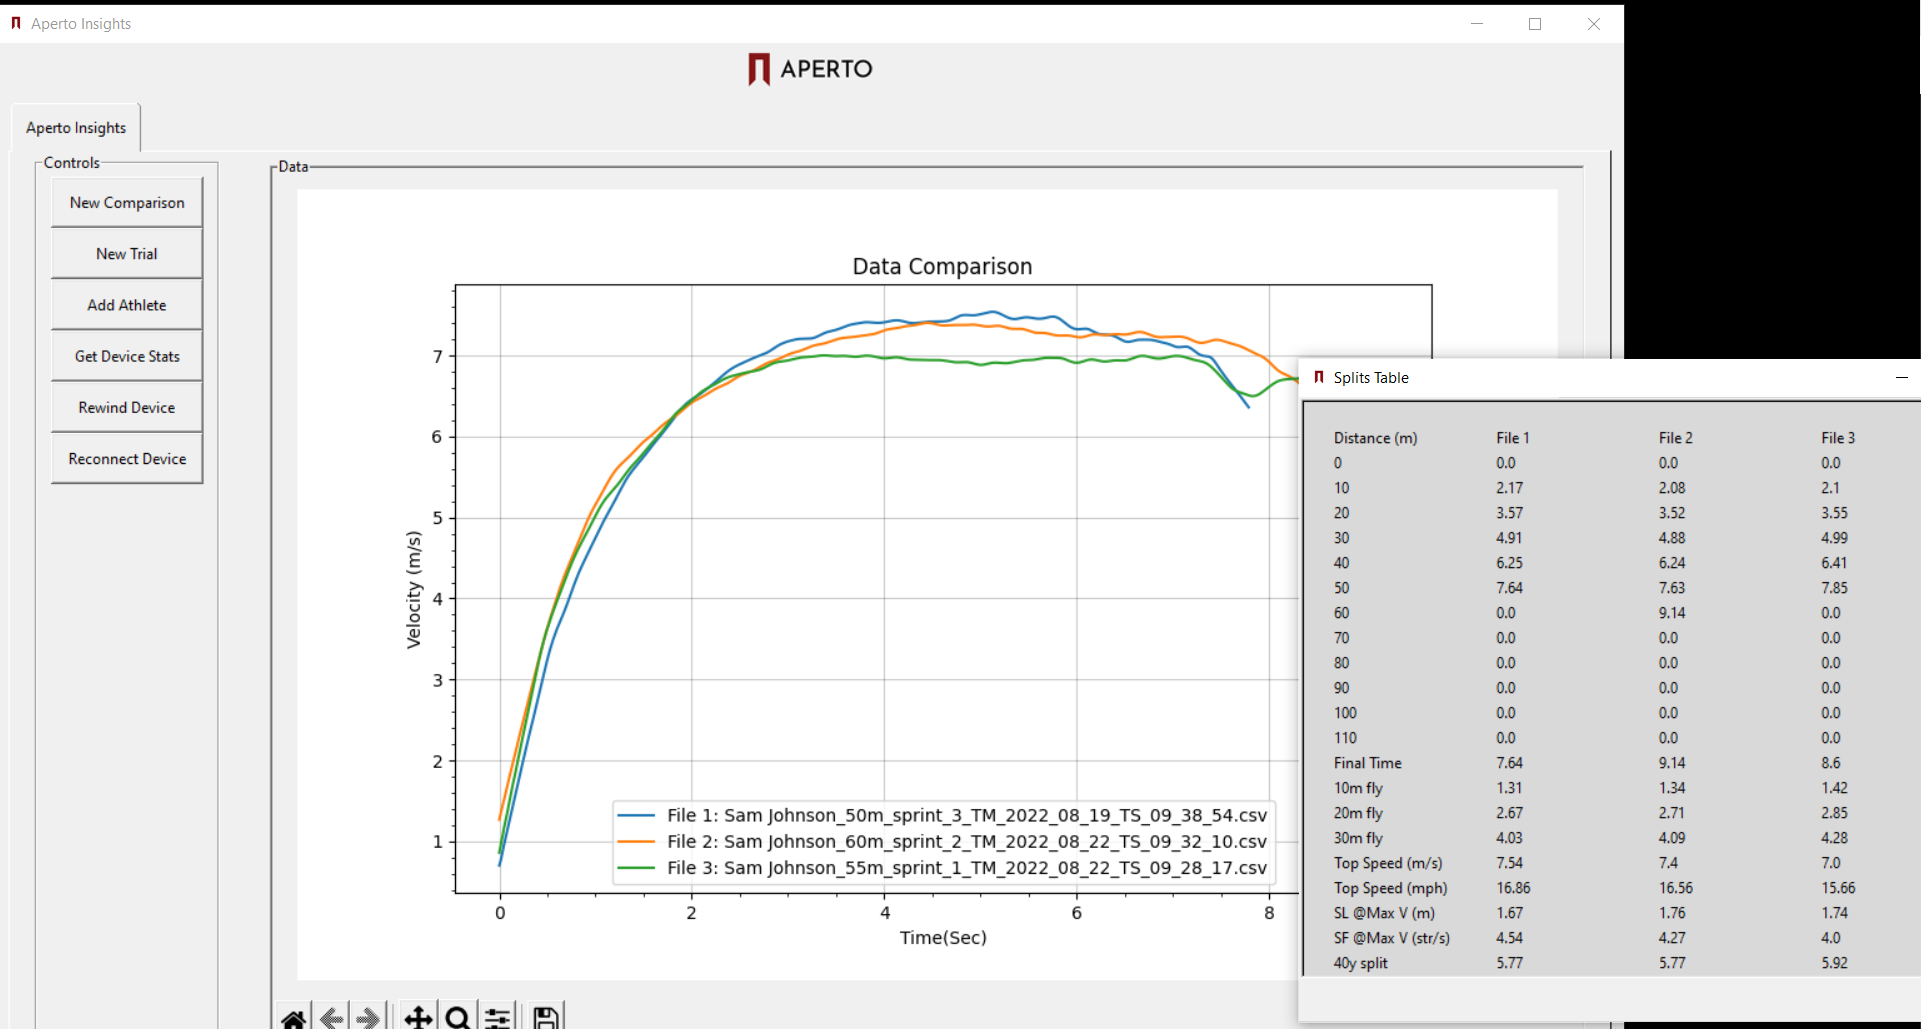Open Get Device Stats
Screen dimensions: 1921x1029
(127, 356)
